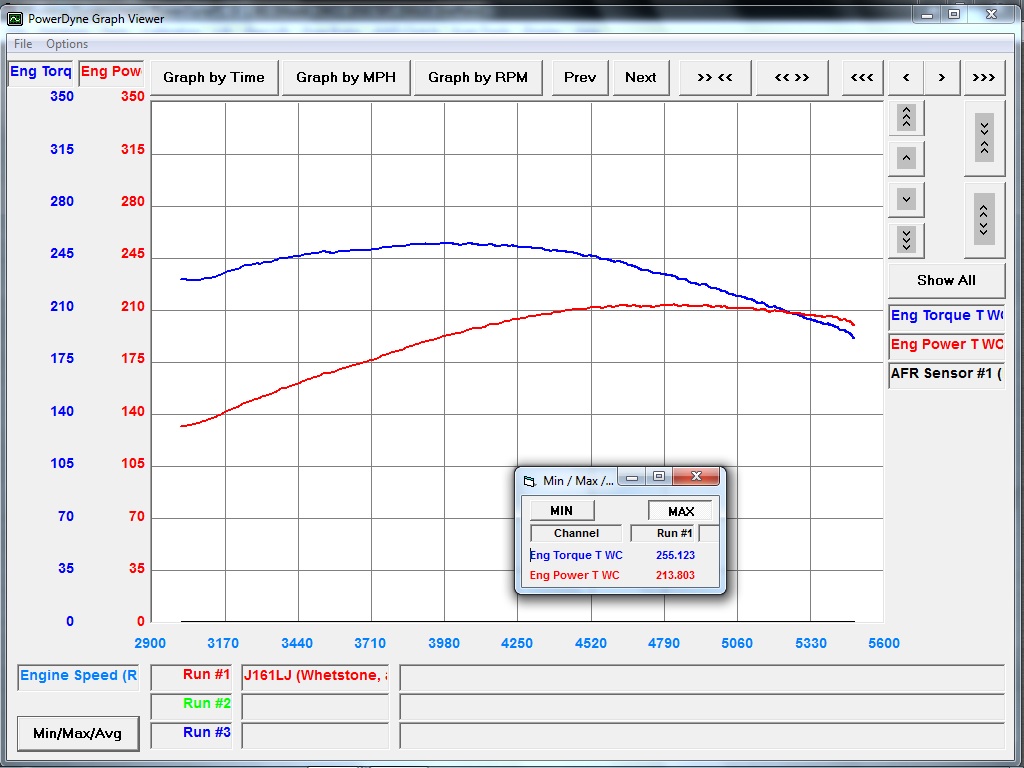Jump far right with the '>>>' button
This screenshot has height=768, width=1024.
984,78
